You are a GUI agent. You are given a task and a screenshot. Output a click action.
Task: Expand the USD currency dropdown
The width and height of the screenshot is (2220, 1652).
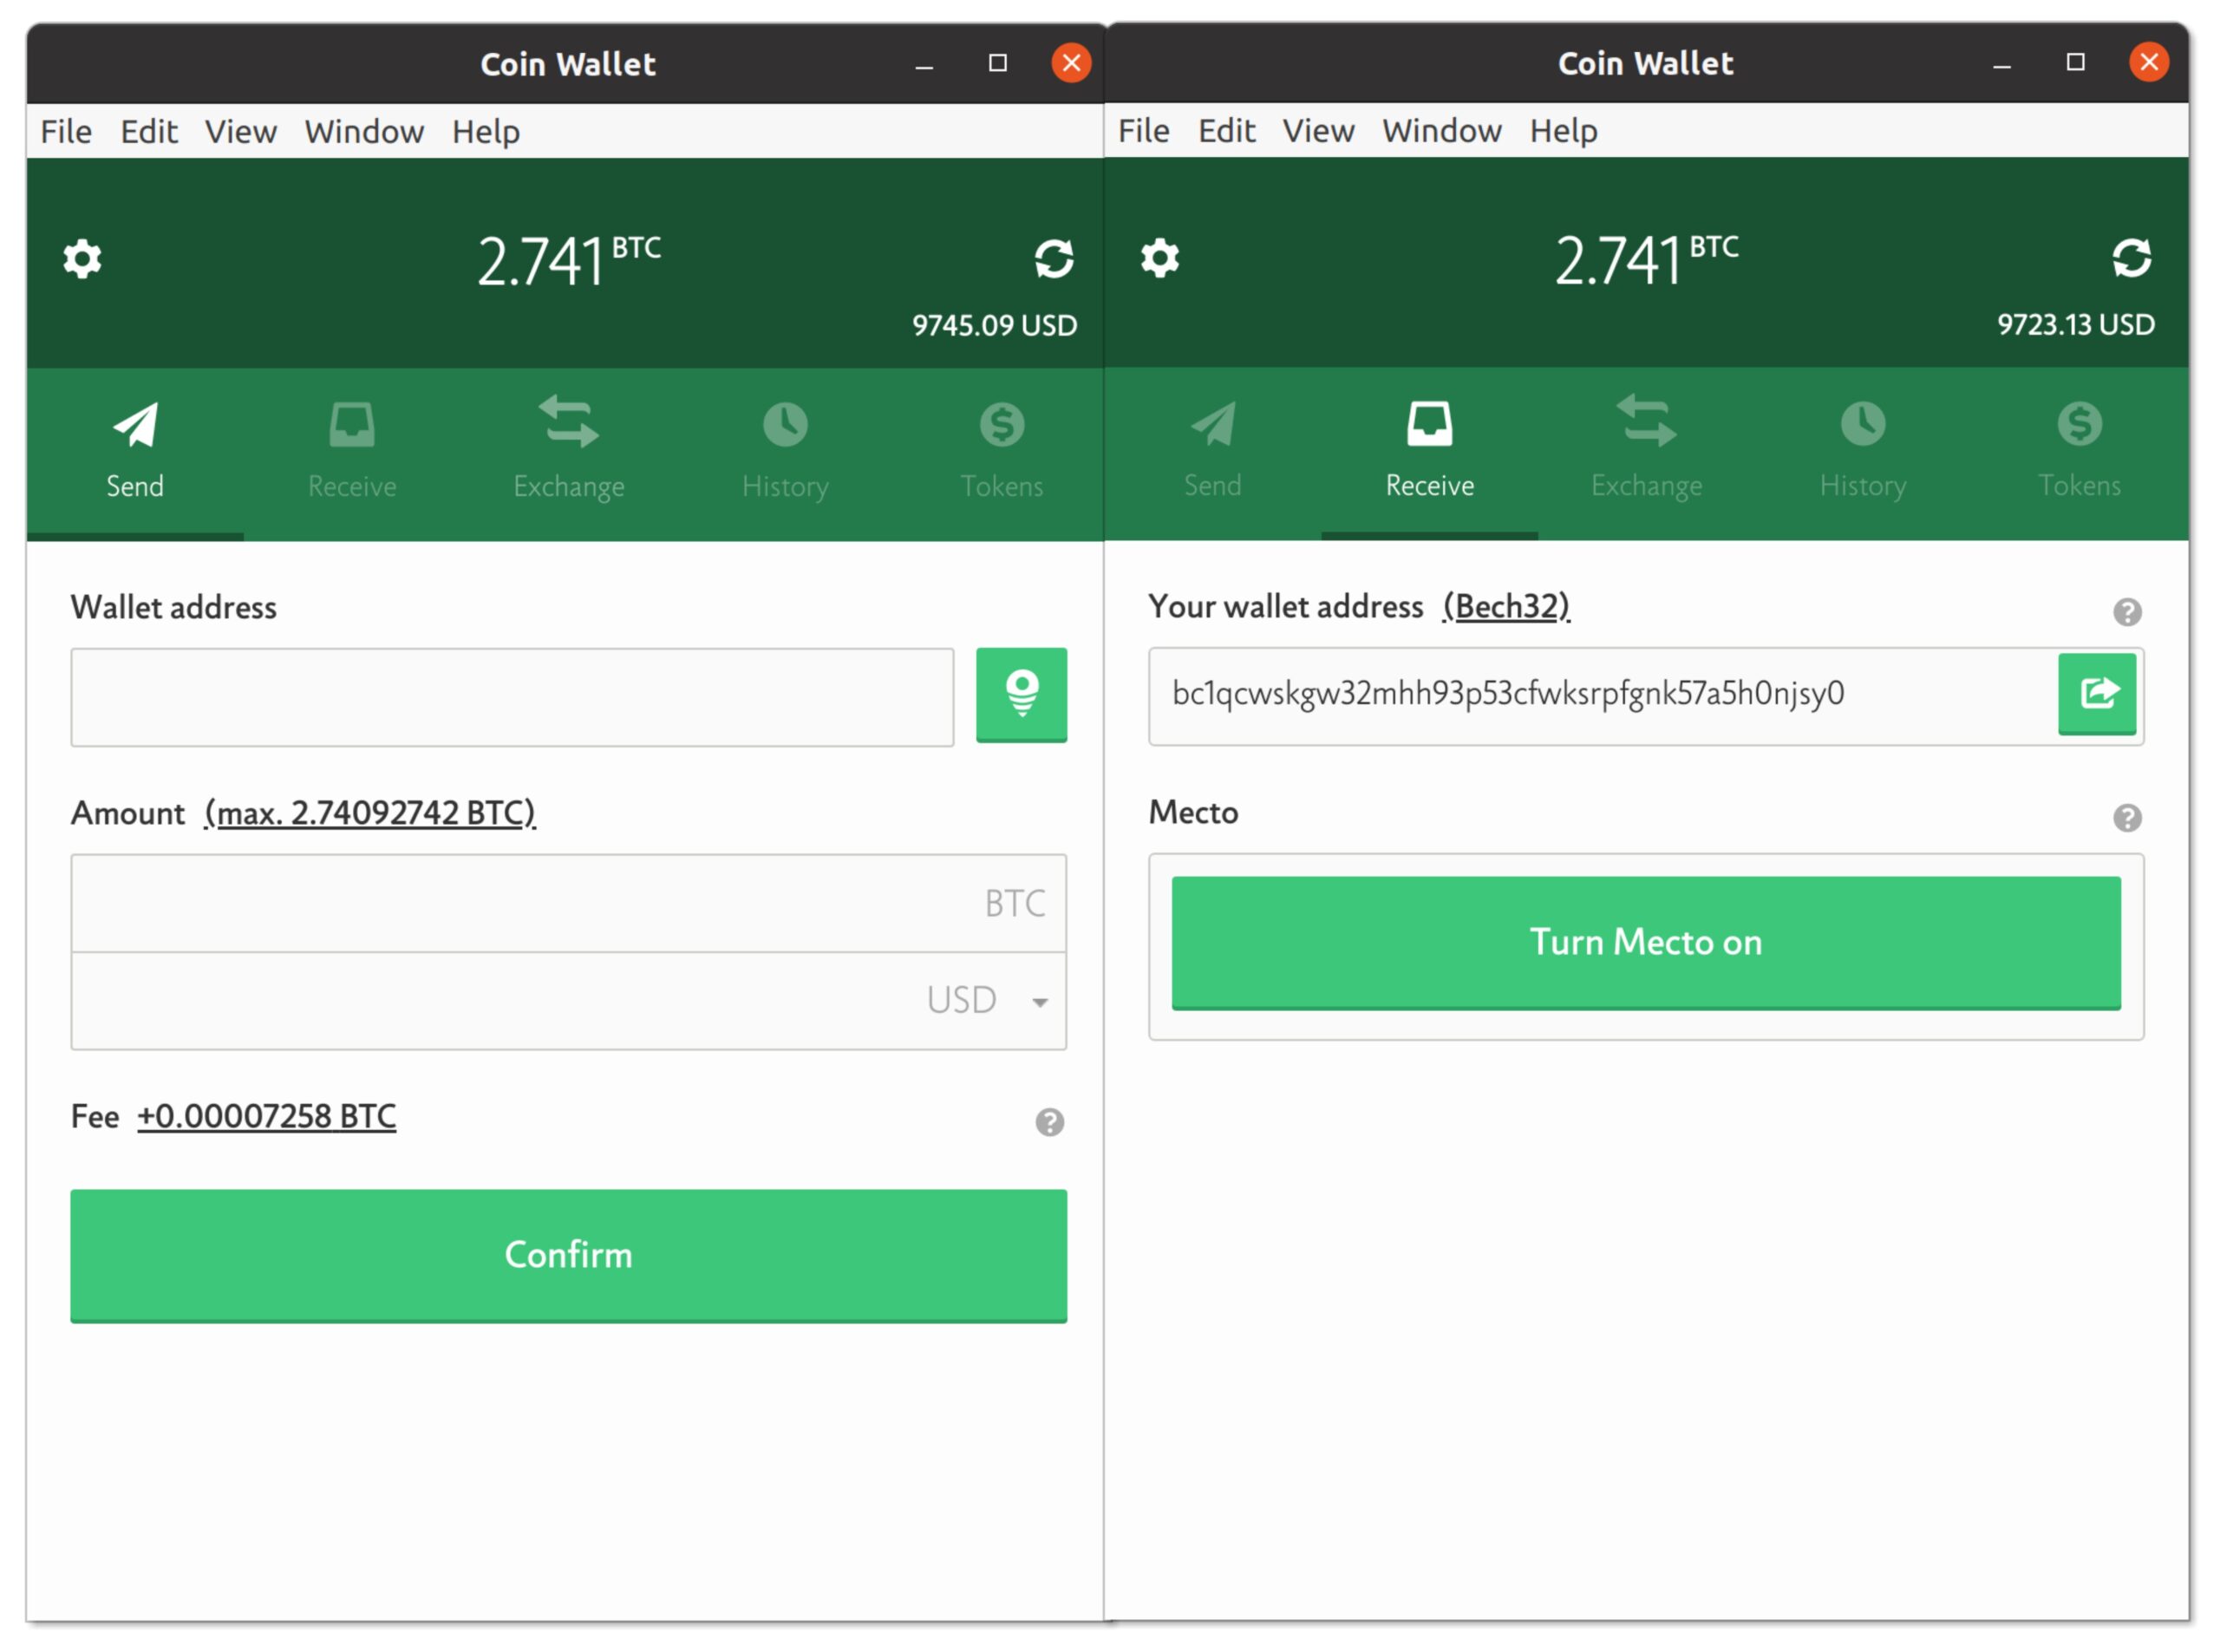pyautogui.click(x=1040, y=1002)
